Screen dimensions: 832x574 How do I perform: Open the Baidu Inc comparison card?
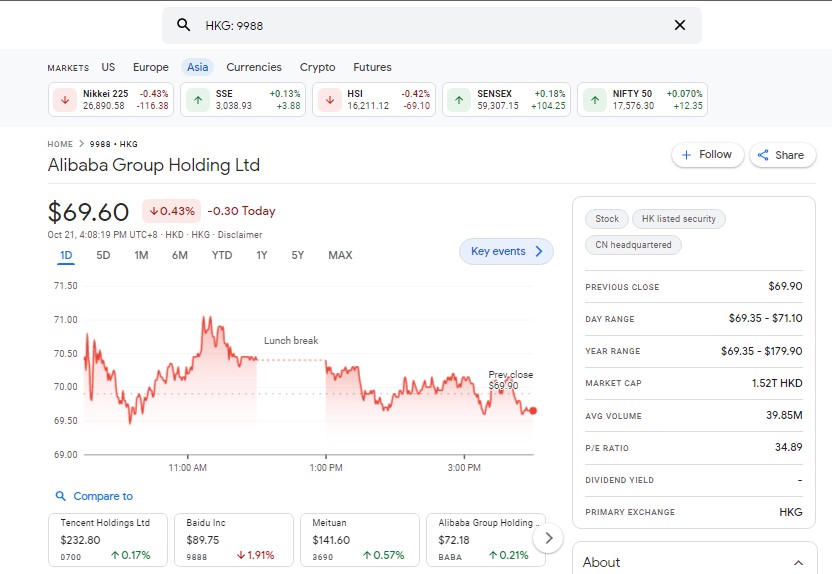[x=233, y=540]
